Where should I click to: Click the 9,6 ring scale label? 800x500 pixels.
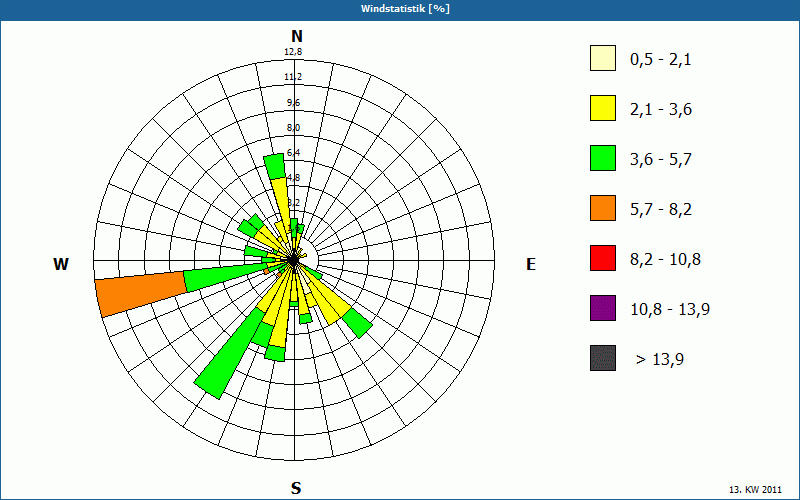(293, 103)
